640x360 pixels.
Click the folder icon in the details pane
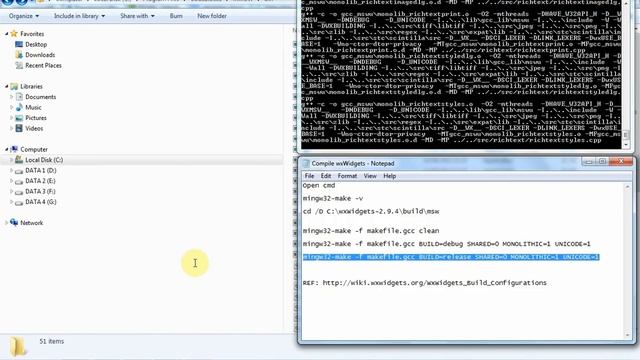pyautogui.click(x=18, y=347)
